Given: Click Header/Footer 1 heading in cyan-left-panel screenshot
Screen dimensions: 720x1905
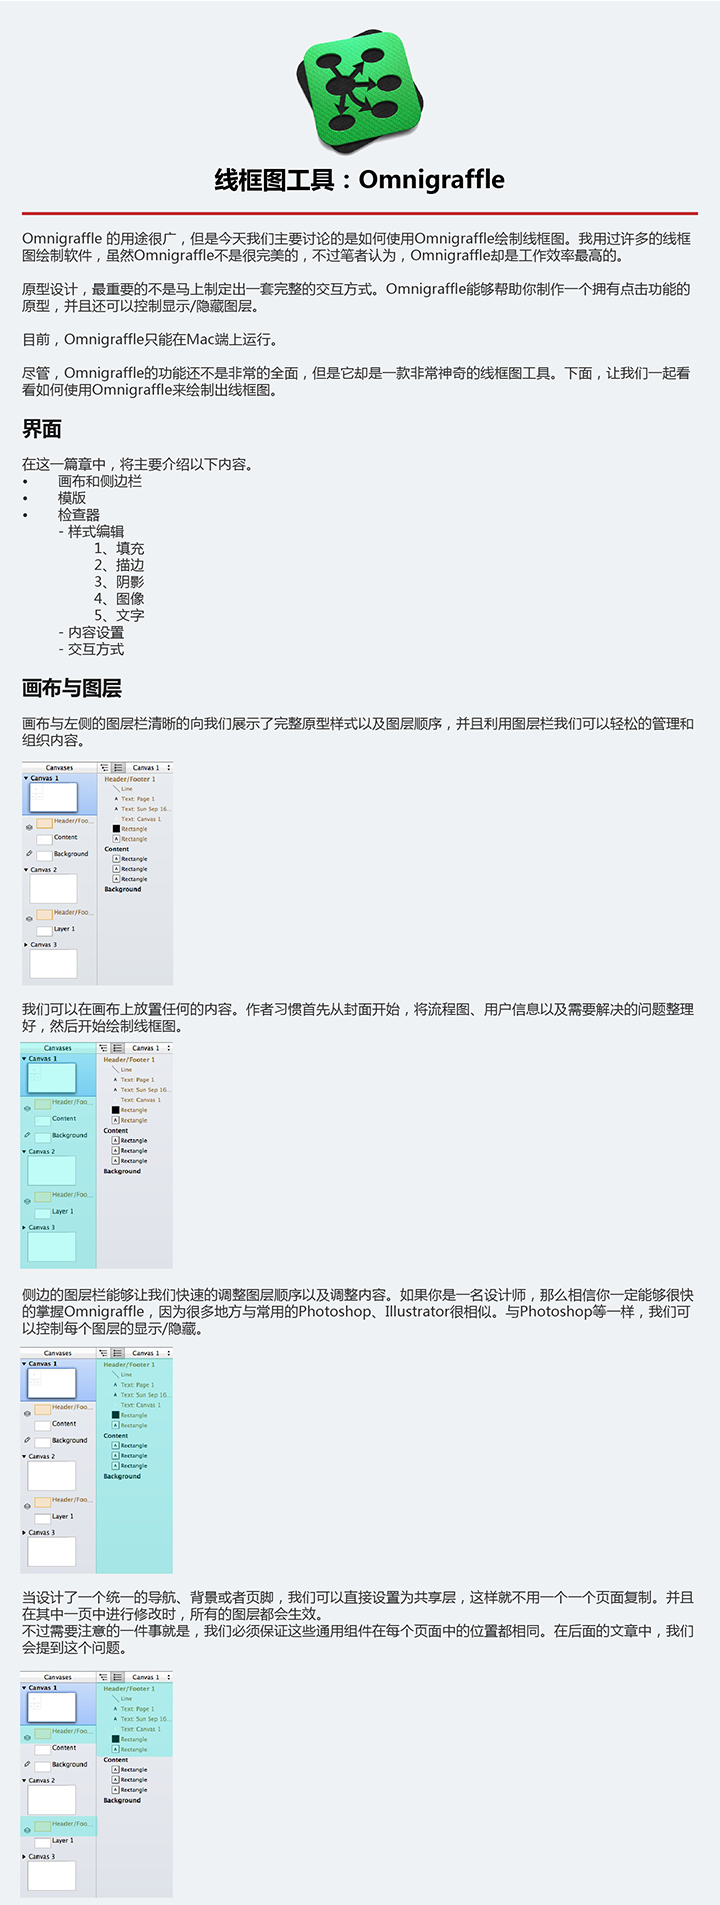Looking at the screenshot, I should (129, 1059).
